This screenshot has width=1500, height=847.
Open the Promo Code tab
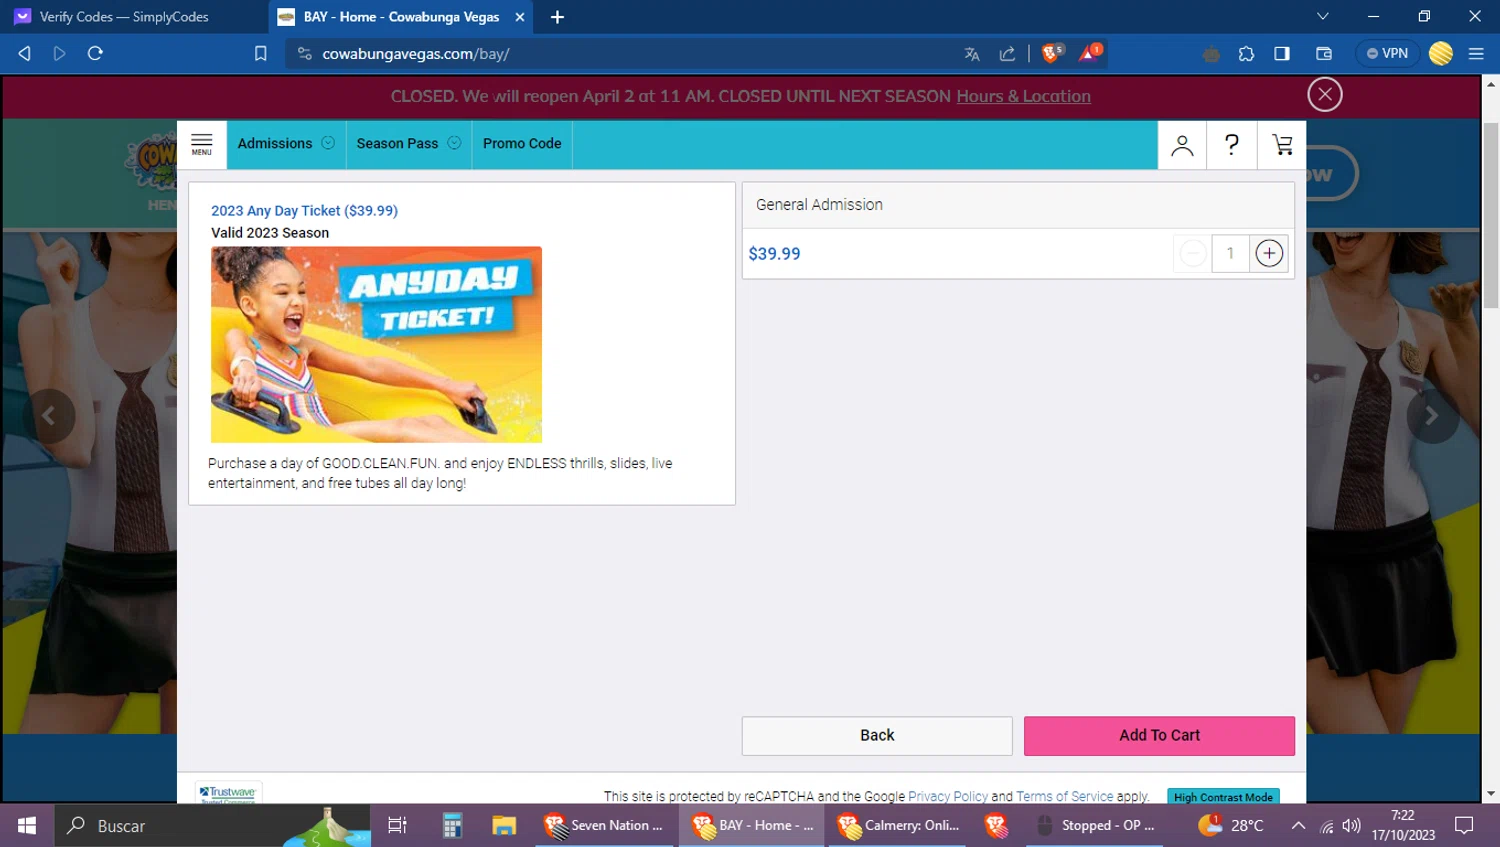tap(522, 144)
